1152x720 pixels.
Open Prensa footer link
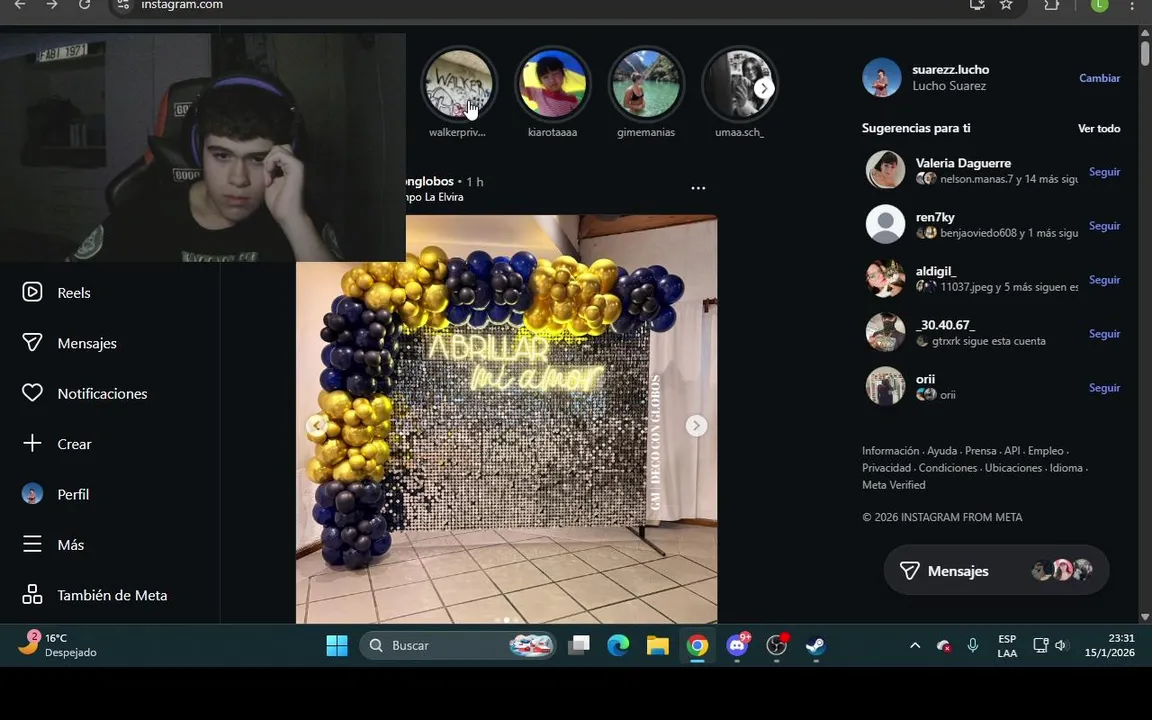[981, 451]
